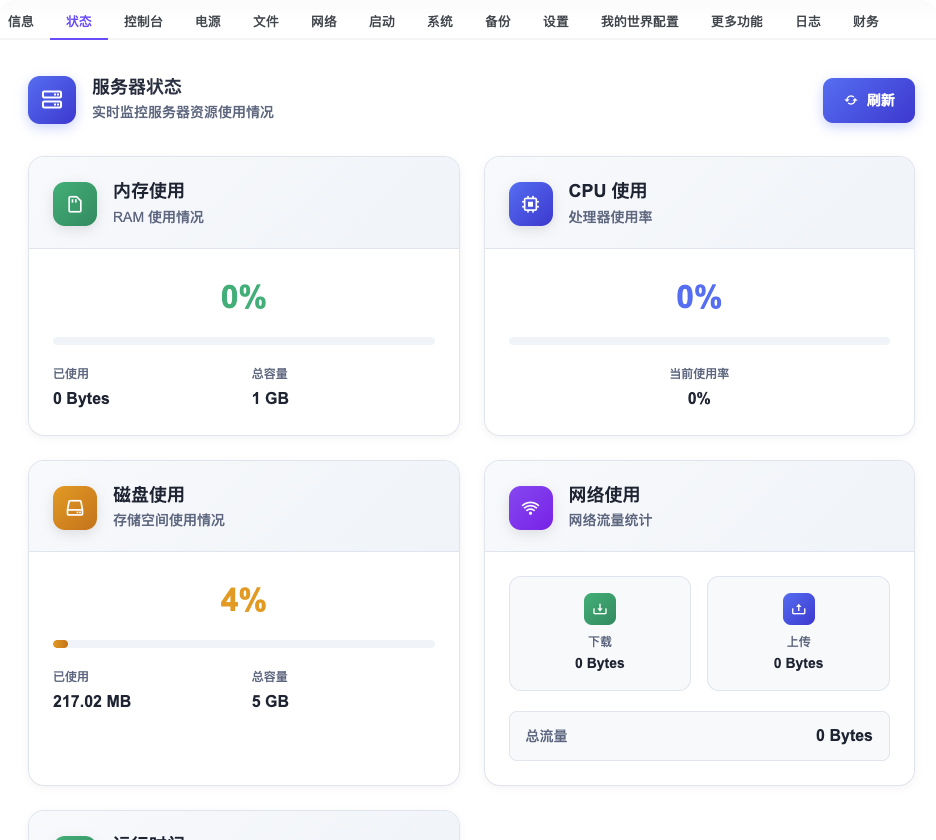Click the blue upload icon
The width and height of the screenshot is (936, 840).
[798, 609]
